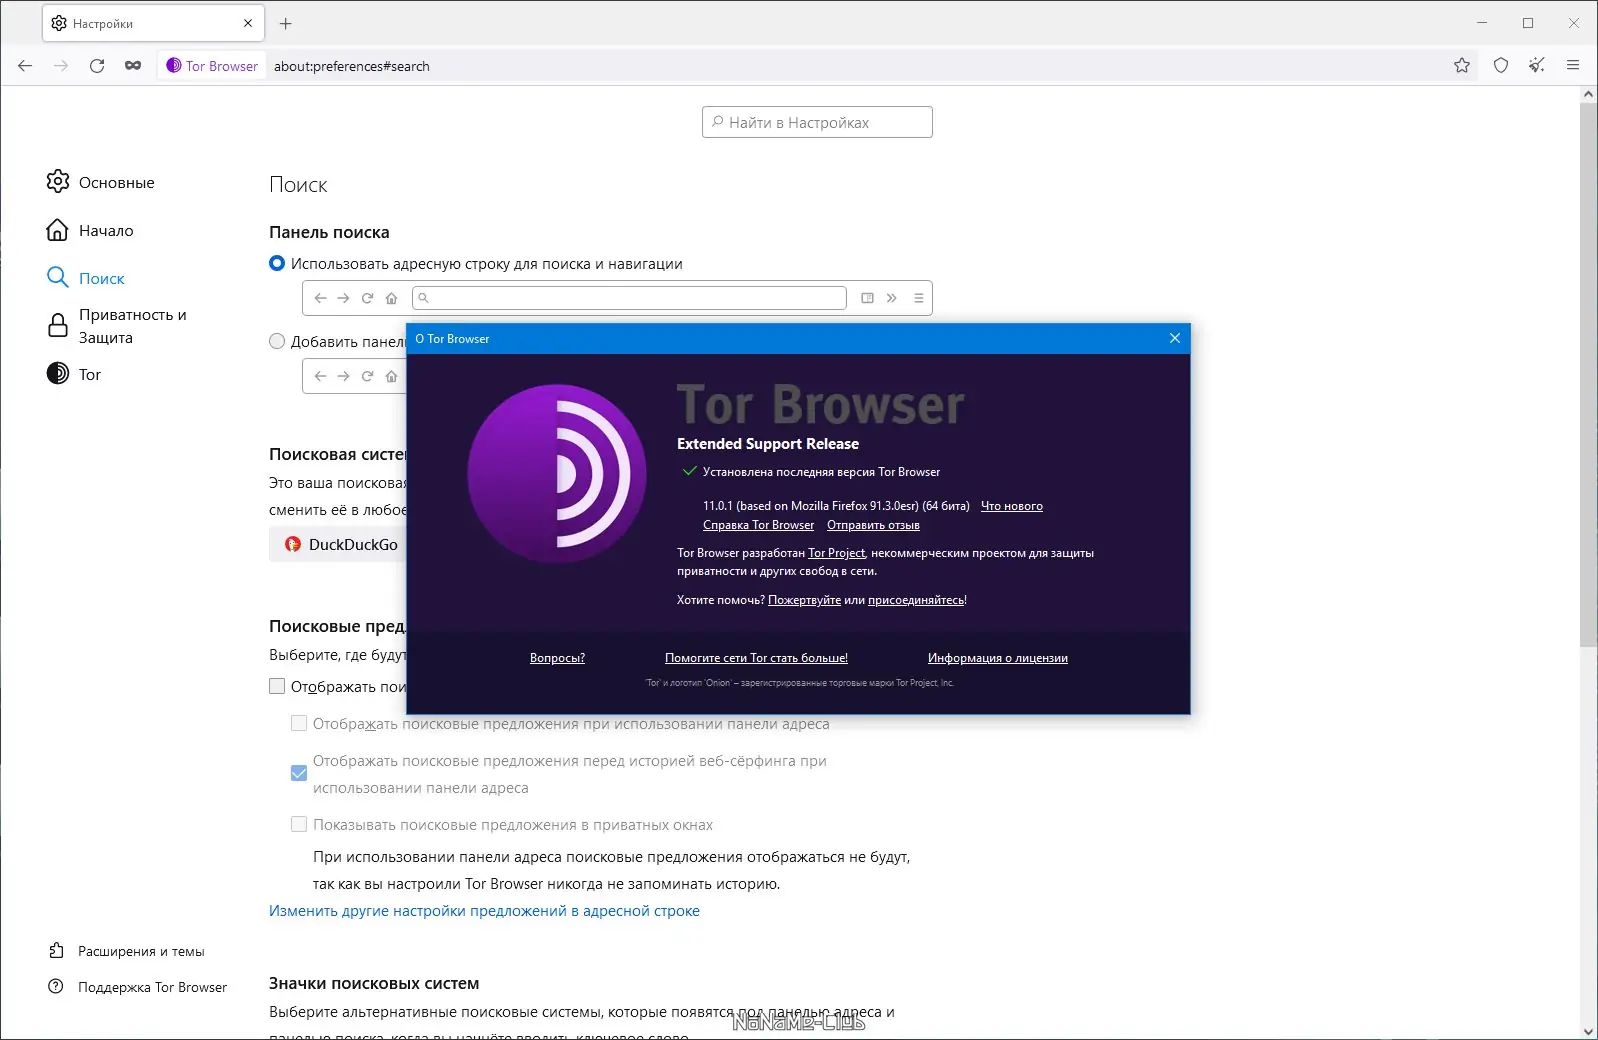Click Помогите сети Tor стать больше! link
1598x1040 pixels.
click(x=756, y=658)
